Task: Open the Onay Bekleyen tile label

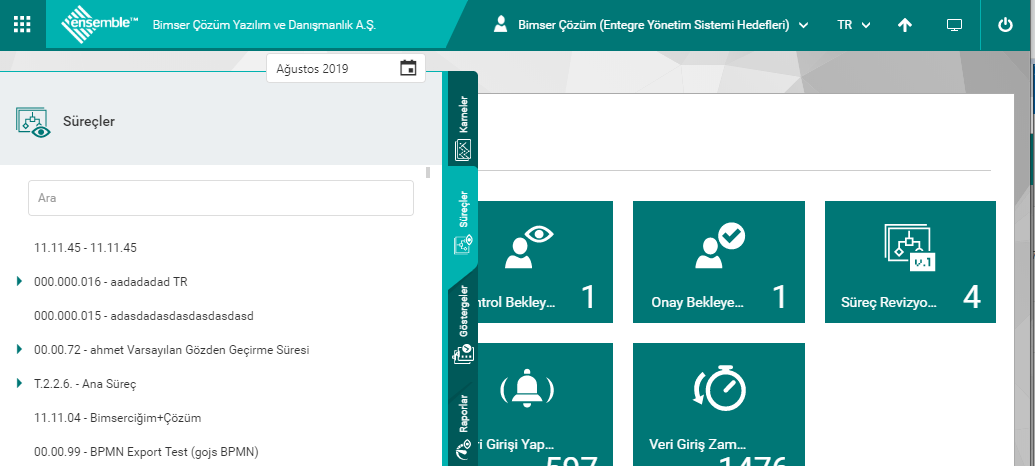Action: (698, 302)
